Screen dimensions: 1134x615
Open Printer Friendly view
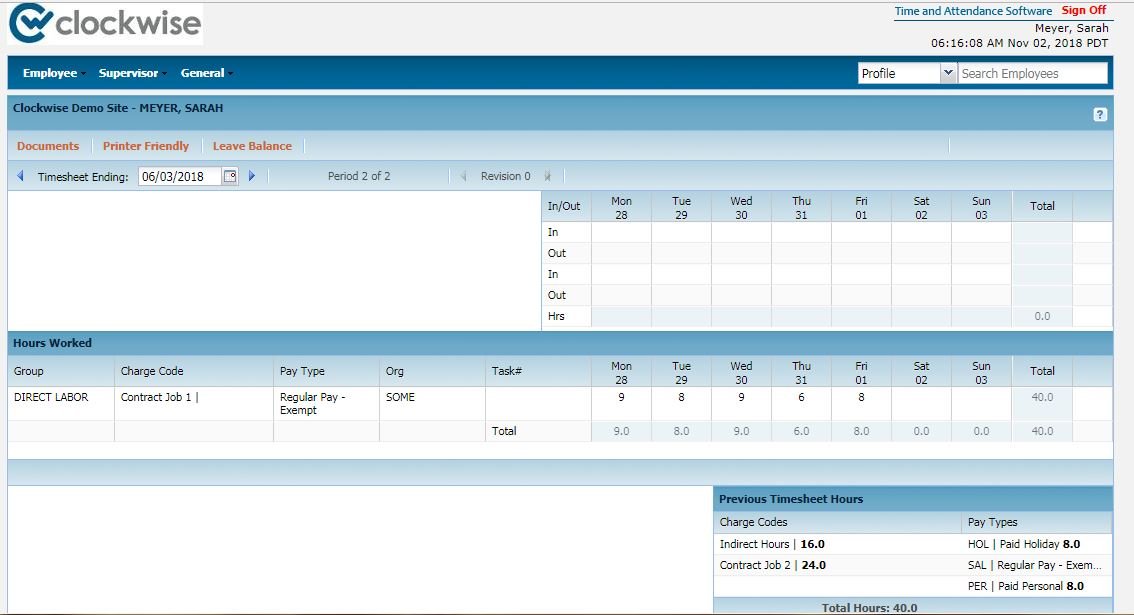coord(145,145)
